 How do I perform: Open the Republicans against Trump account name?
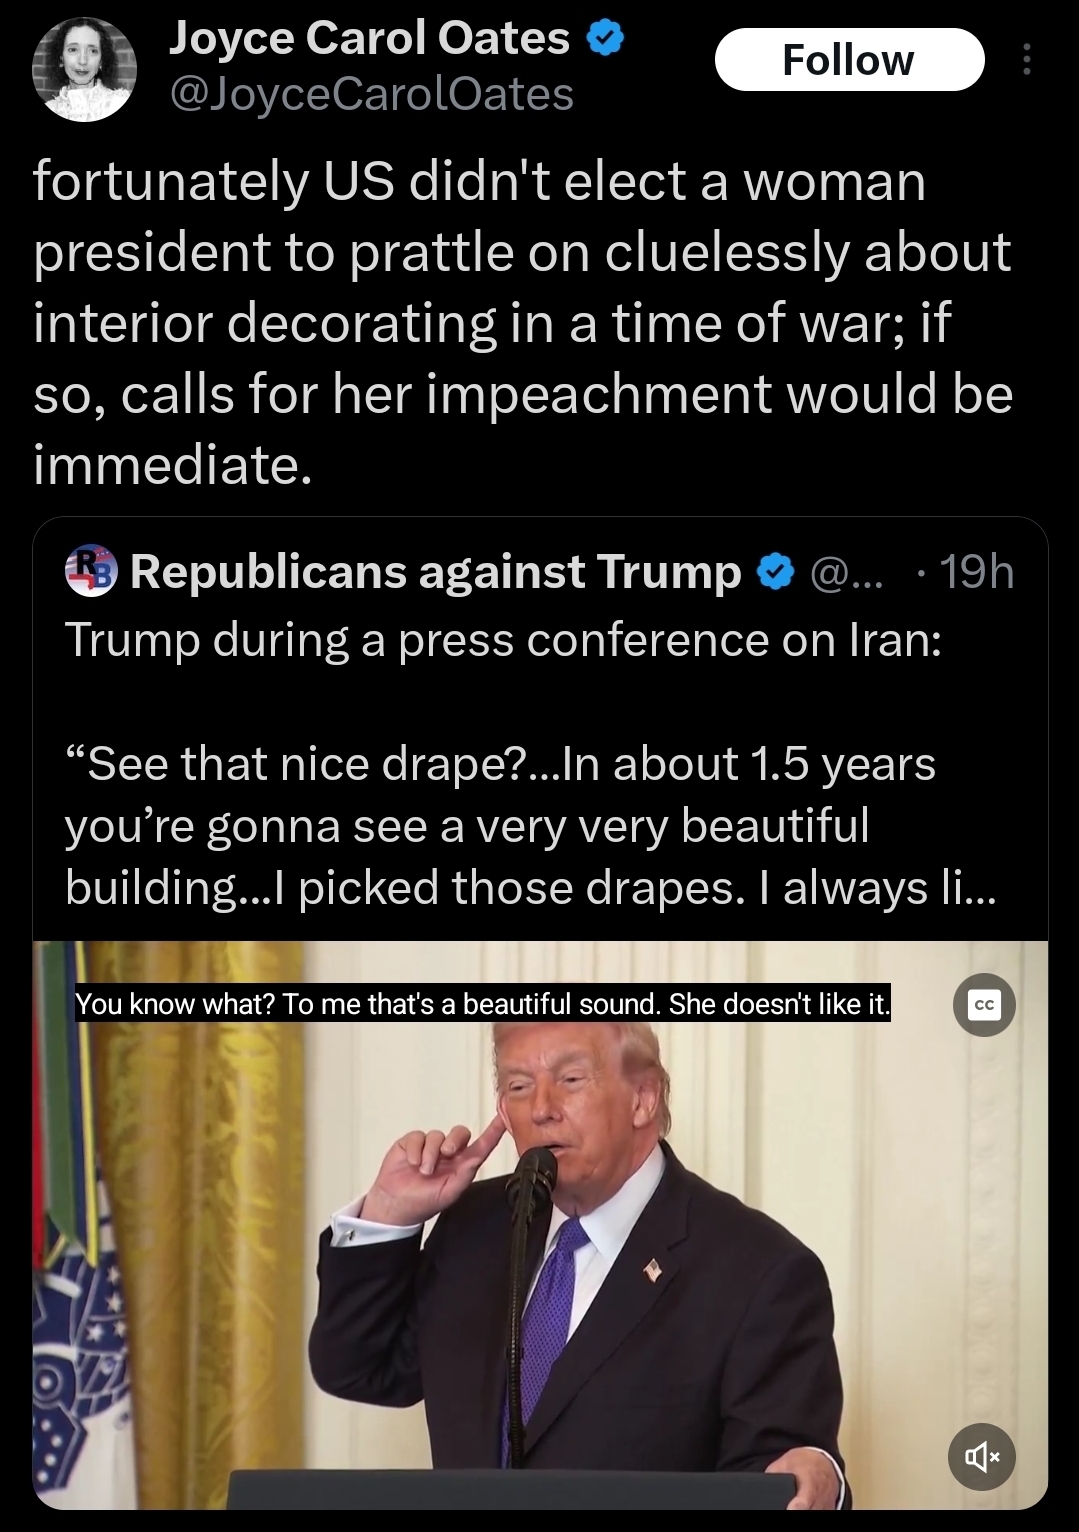point(435,572)
